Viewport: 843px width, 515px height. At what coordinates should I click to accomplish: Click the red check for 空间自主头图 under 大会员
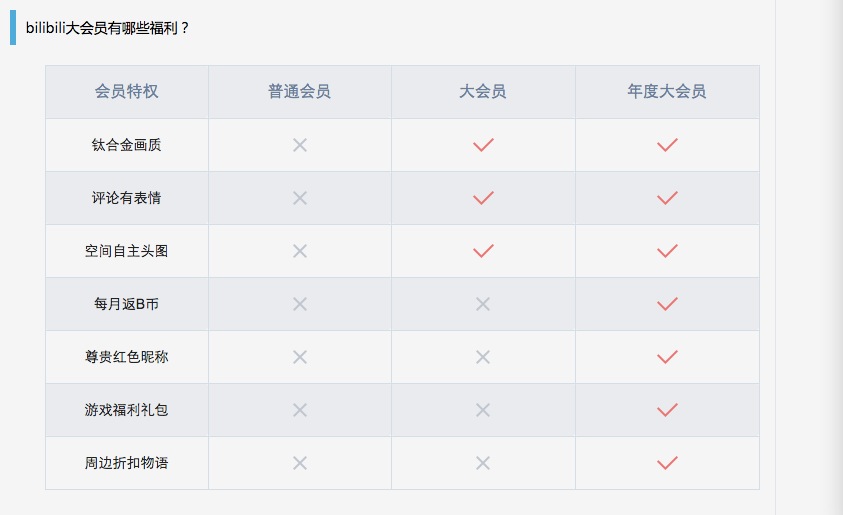coord(483,251)
